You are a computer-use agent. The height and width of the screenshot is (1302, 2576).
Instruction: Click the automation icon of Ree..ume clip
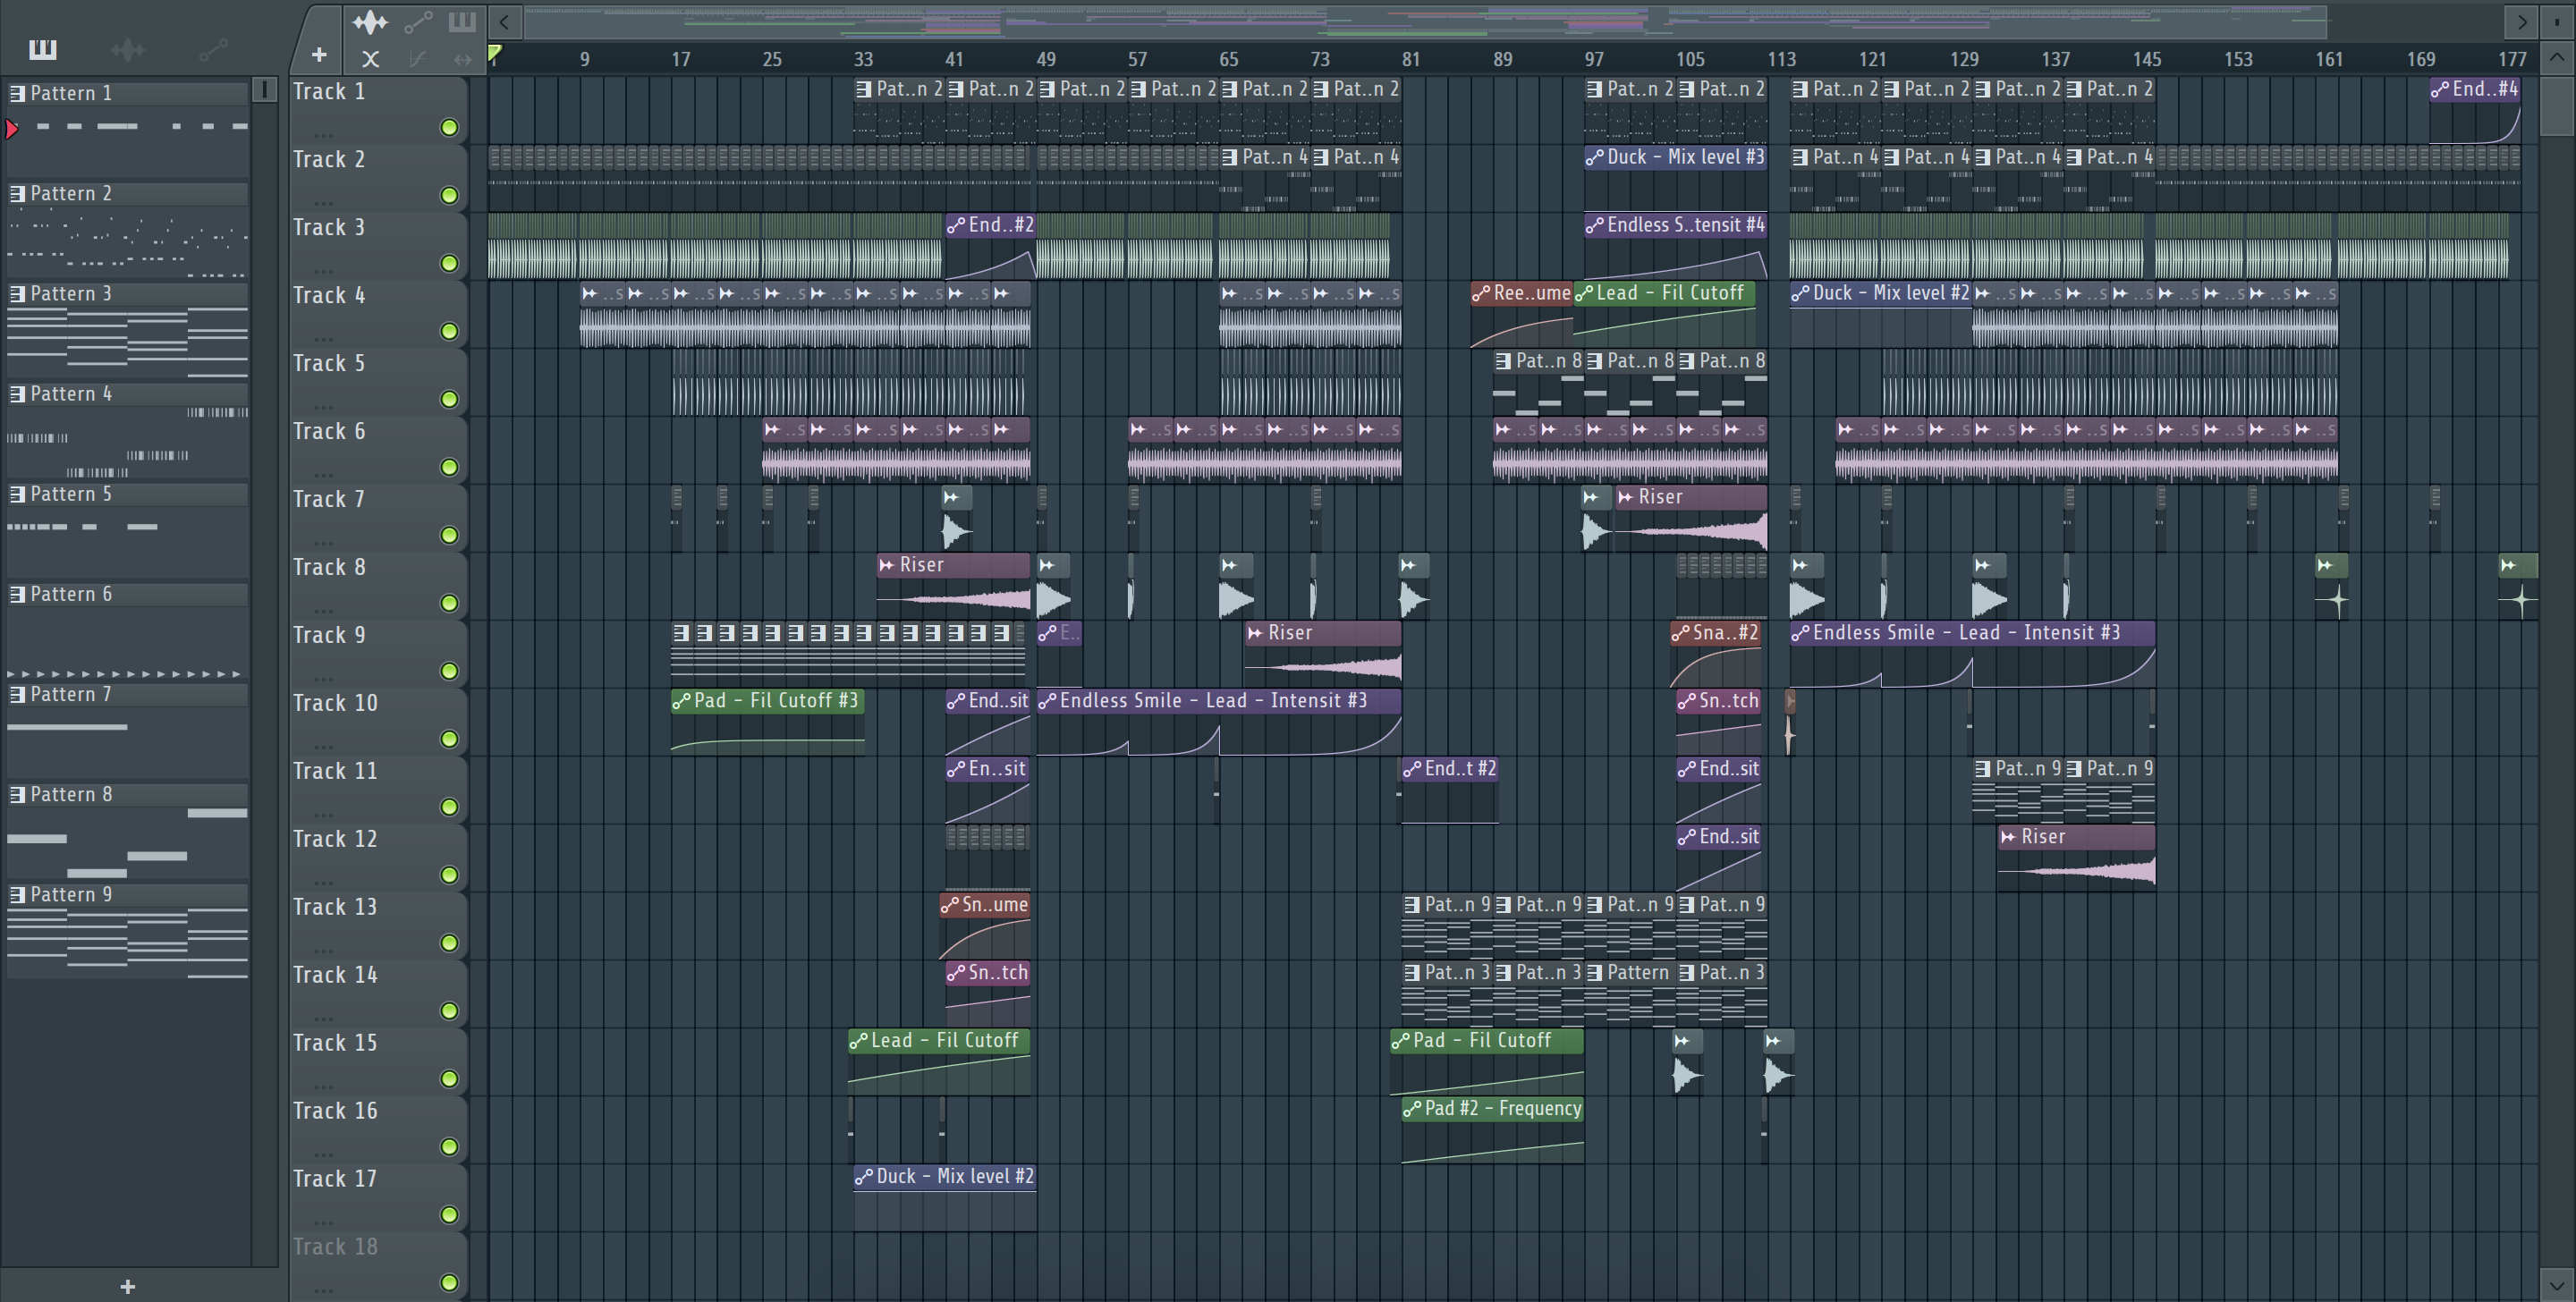(x=1481, y=293)
